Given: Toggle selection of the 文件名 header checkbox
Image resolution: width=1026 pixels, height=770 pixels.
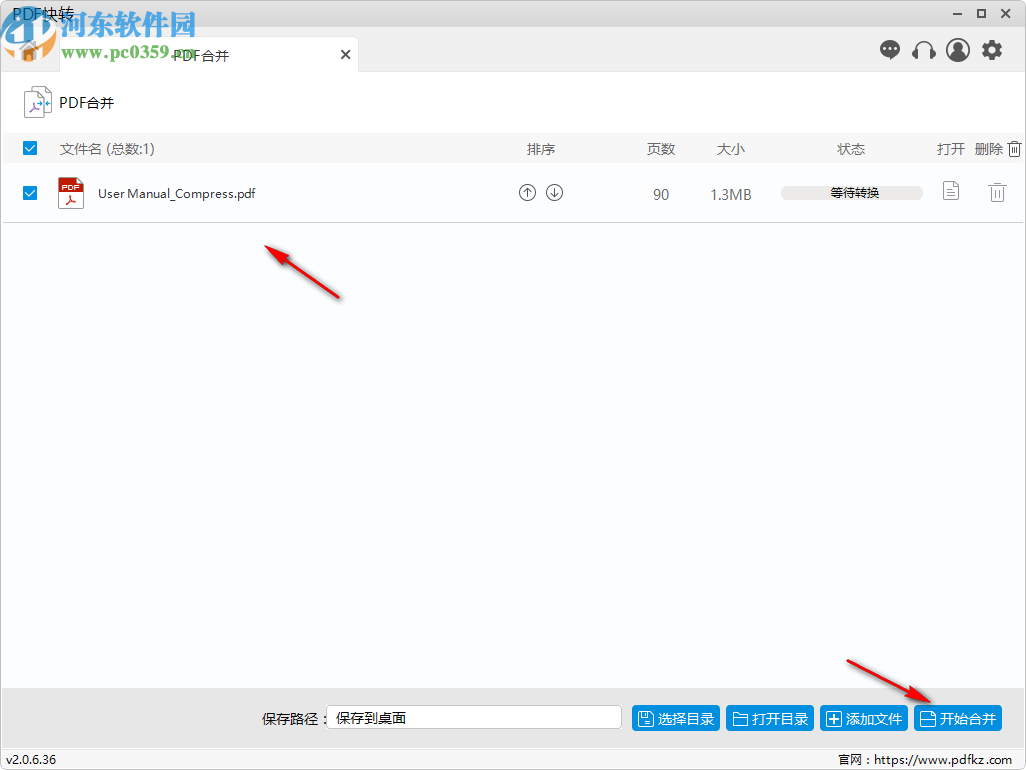Looking at the screenshot, I should click(x=30, y=148).
